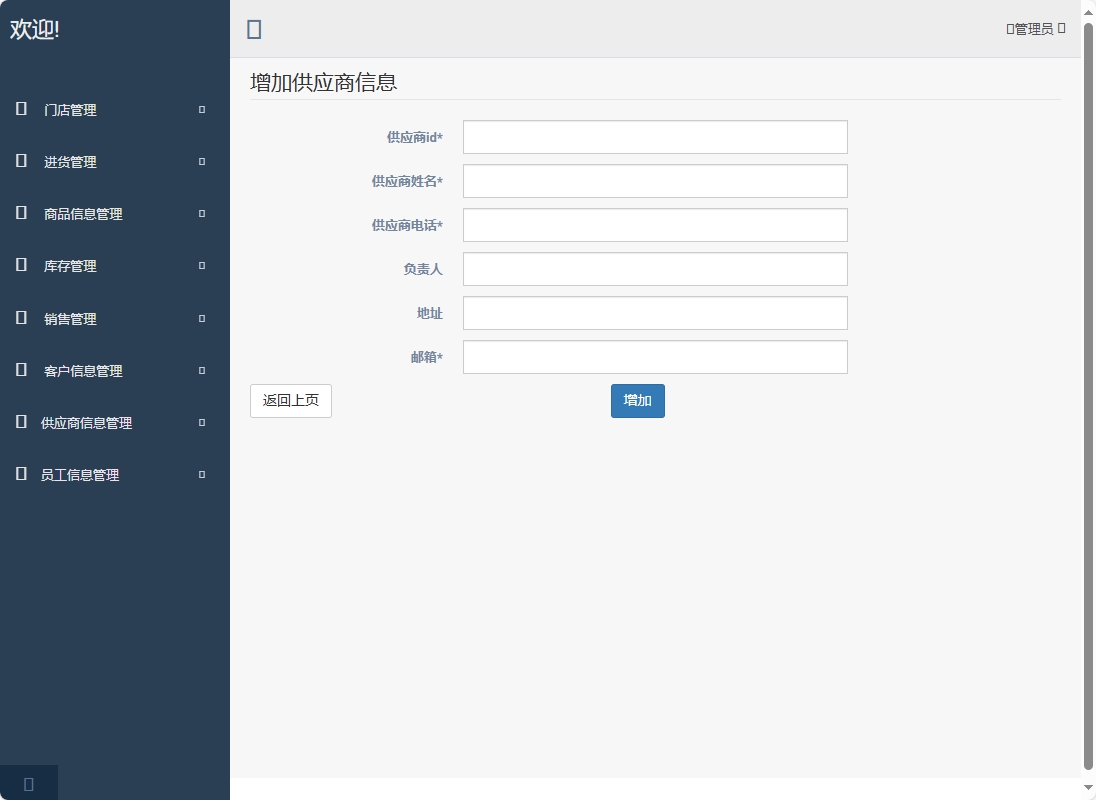Viewport: 1096px width, 800px height.
Task: Expand the 库存管理 submenu arrow
Action: pyautogui.click(x=202, y=266)
